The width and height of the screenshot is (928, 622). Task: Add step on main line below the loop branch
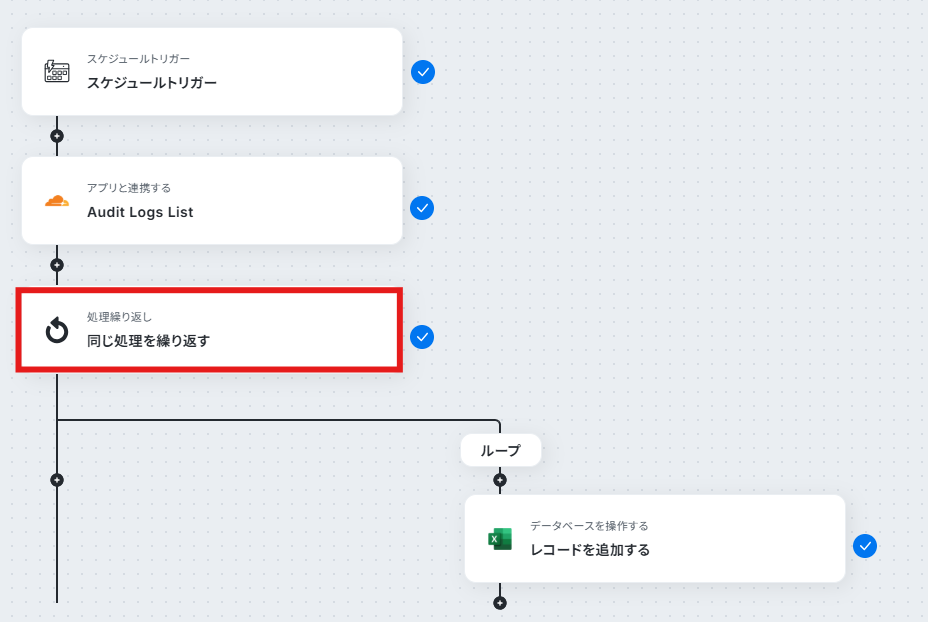[57, 480]
